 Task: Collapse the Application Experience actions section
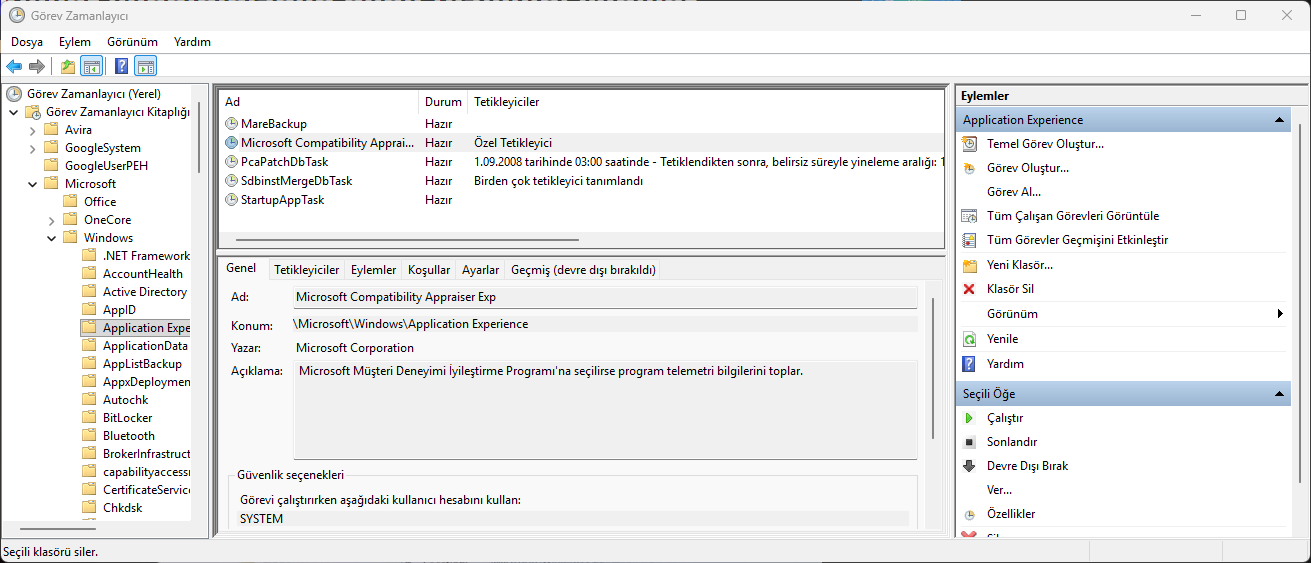click(1279, 120)
